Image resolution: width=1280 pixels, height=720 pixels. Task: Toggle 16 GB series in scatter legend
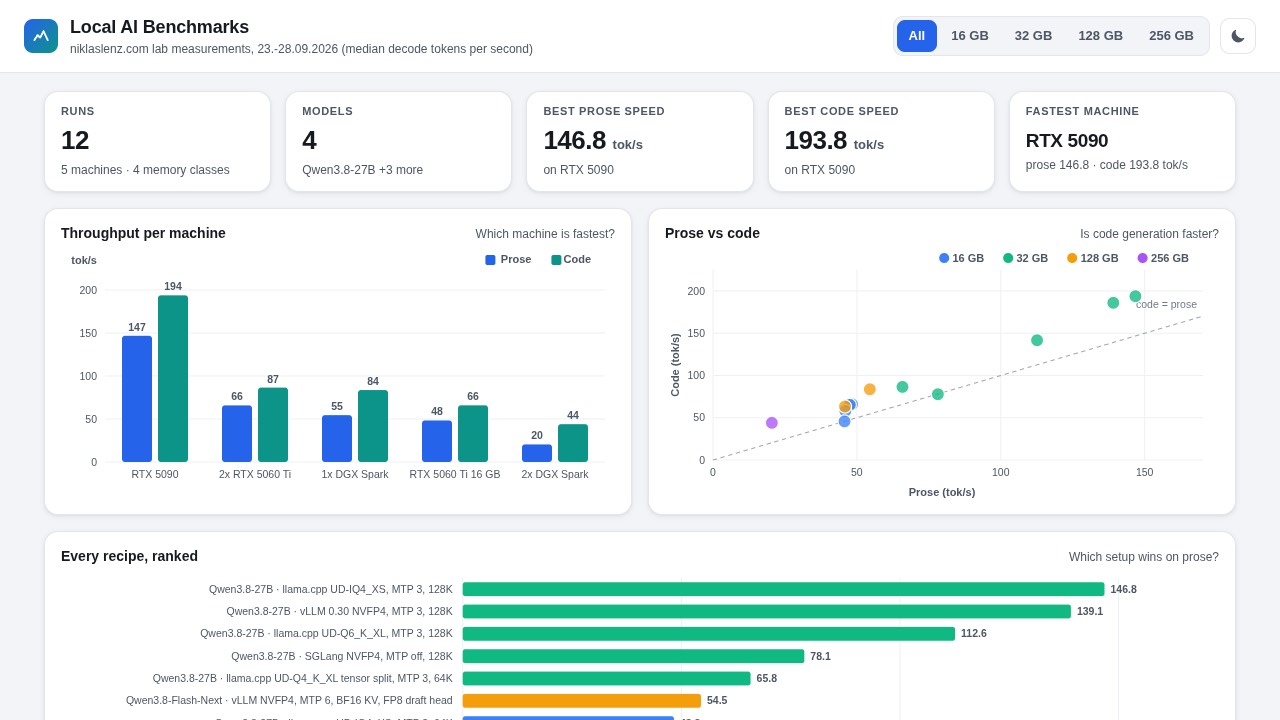[x=961, y=258]
